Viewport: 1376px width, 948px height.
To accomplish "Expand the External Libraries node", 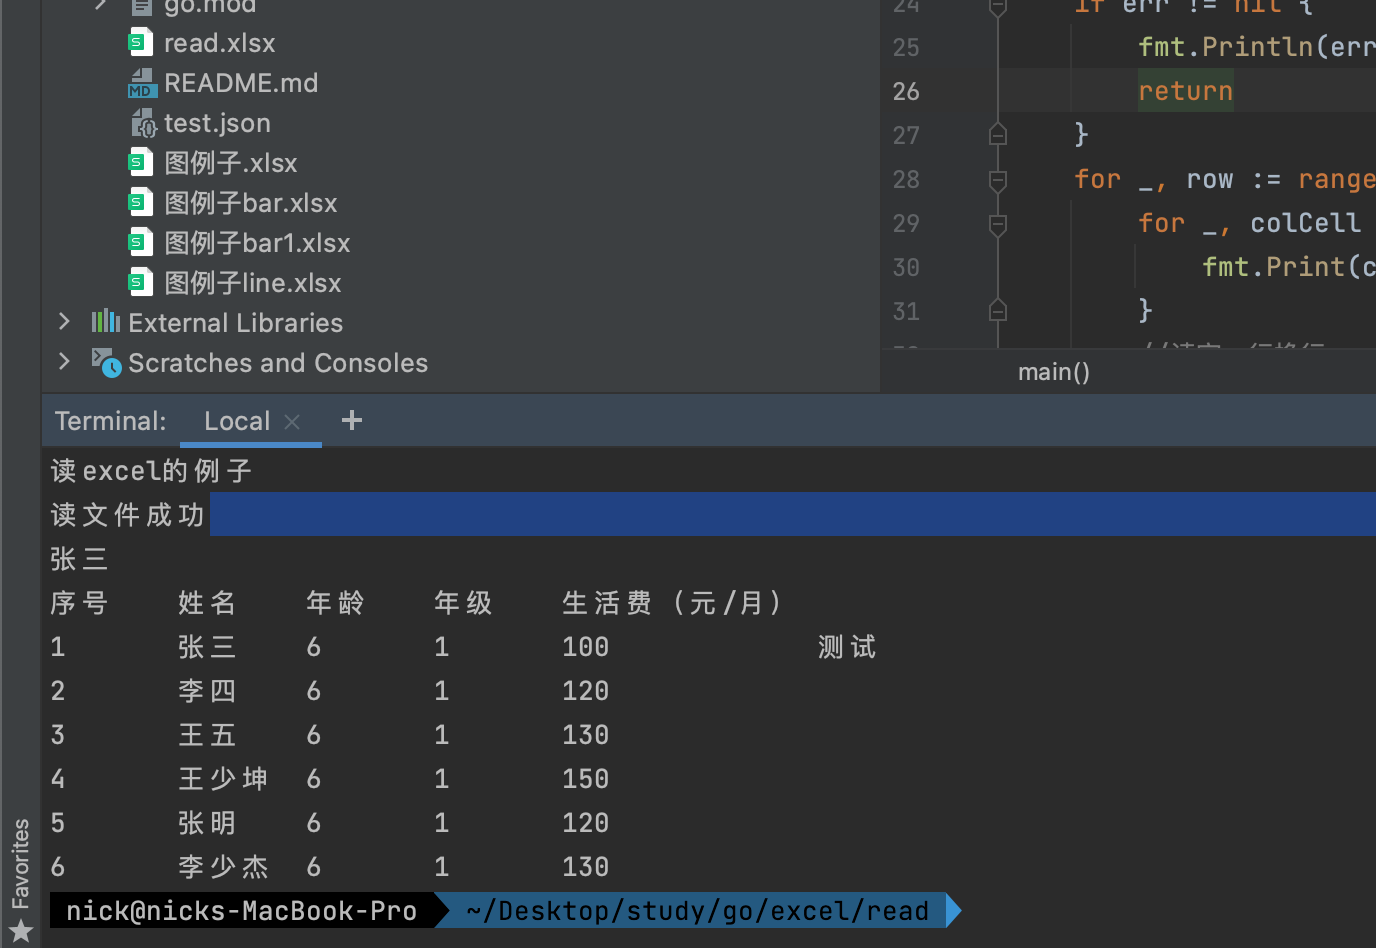I will (x=64, y=322).
